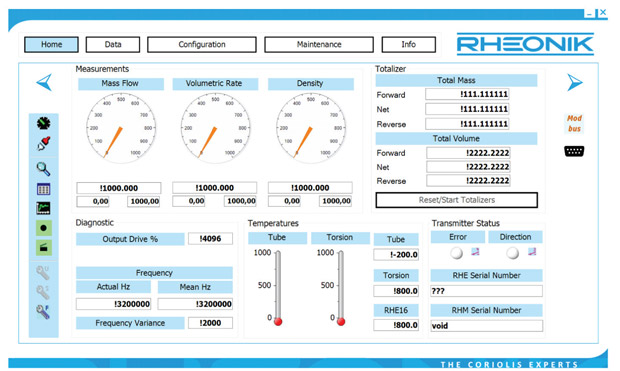Open the magnifying glass search icon

(43, 169)
